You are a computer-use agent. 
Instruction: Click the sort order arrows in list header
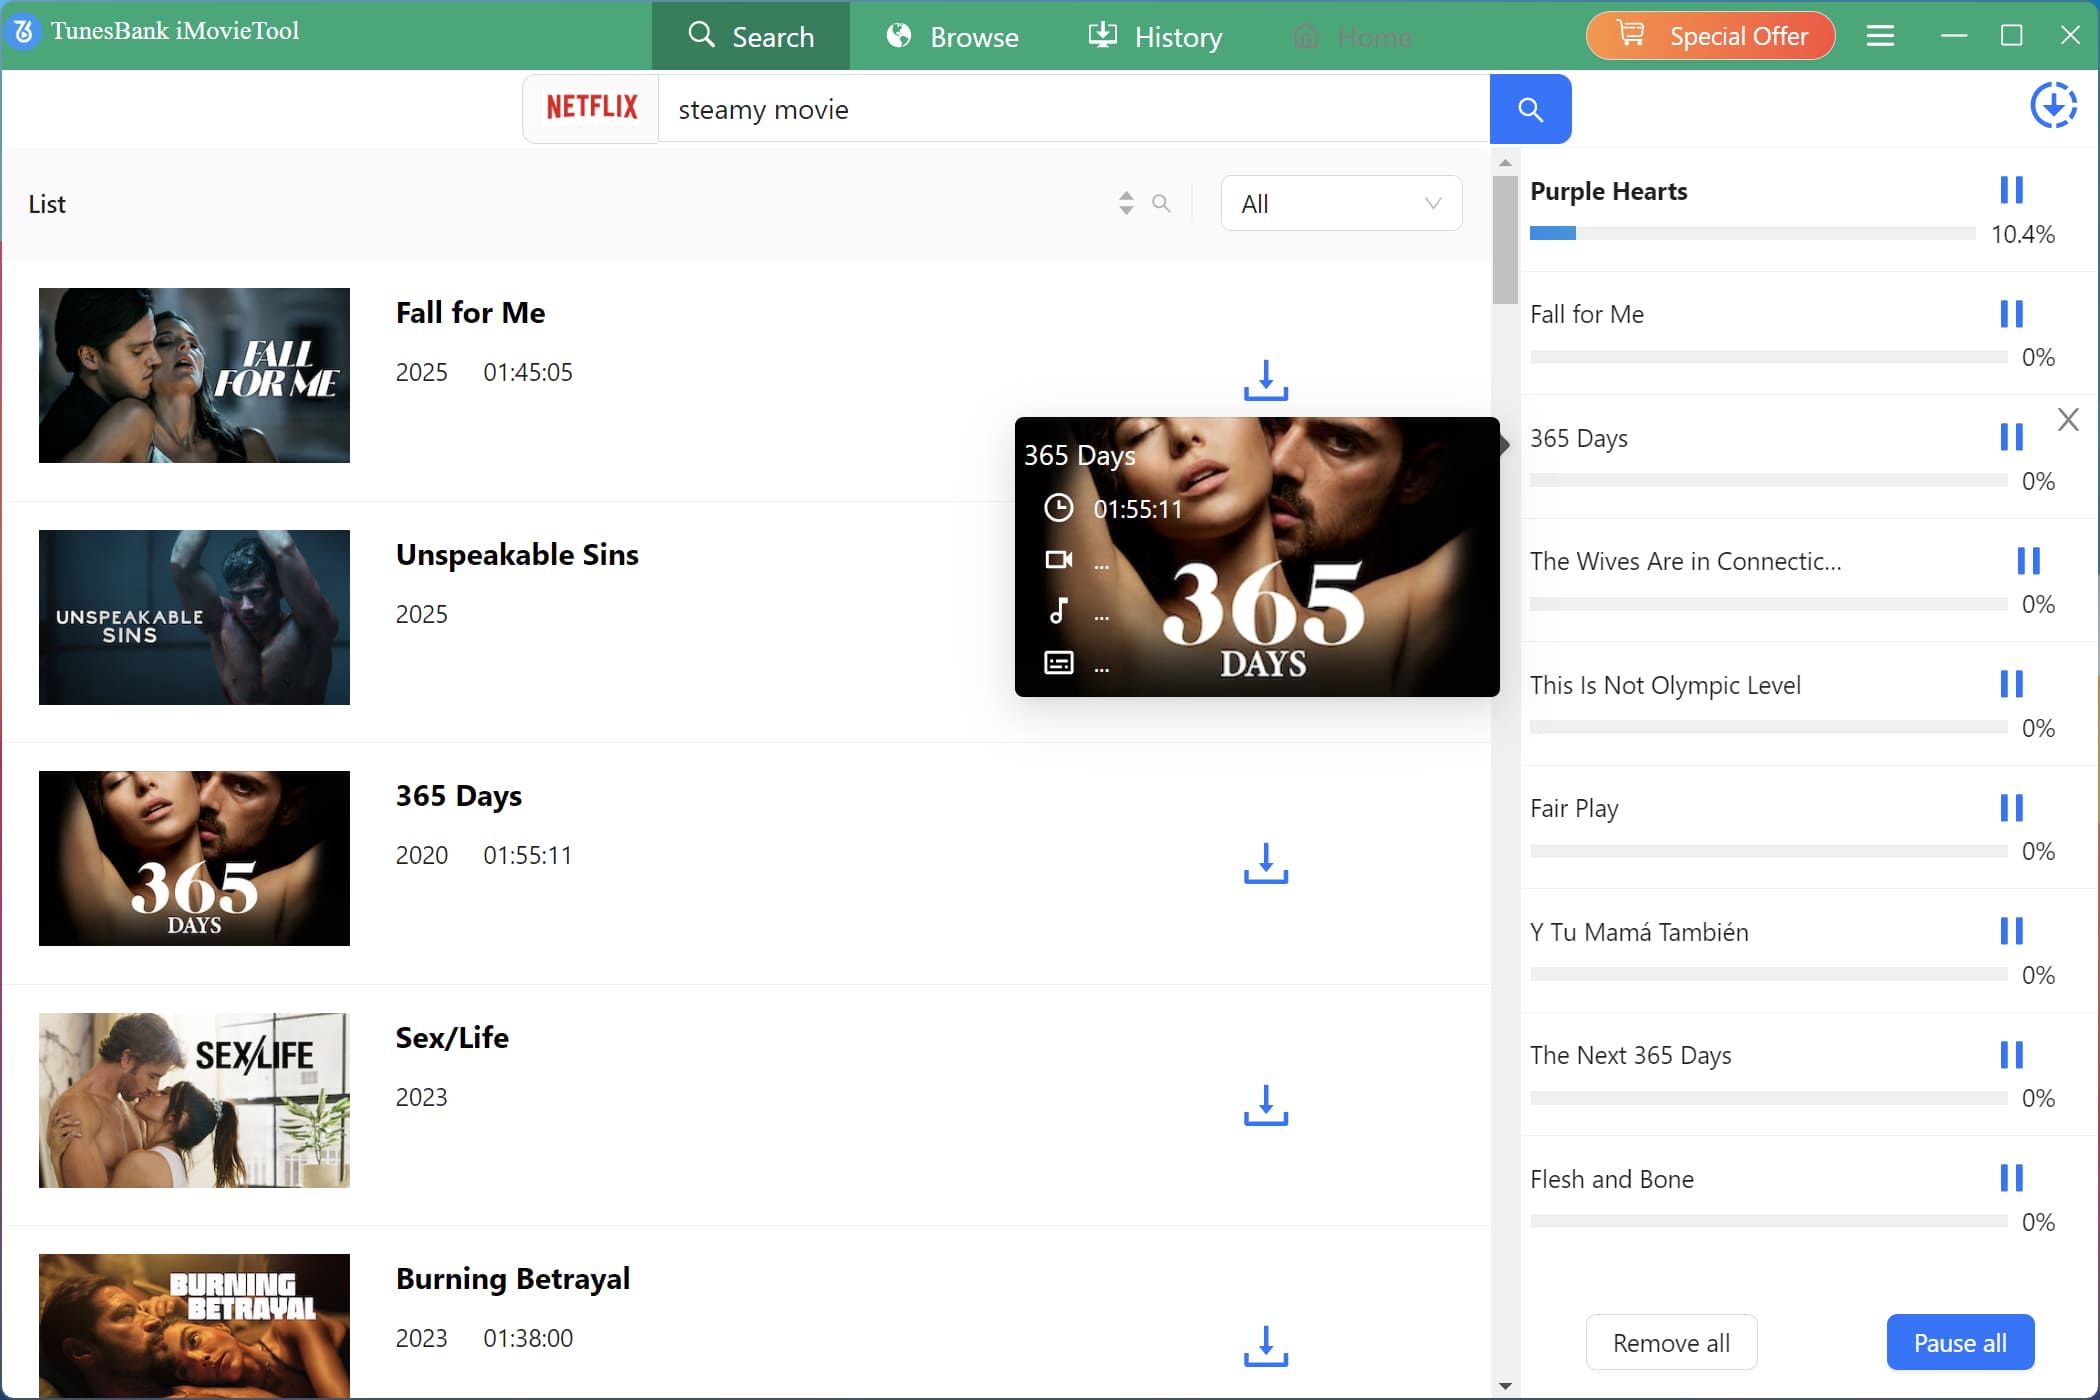[x=1126, y=203]
